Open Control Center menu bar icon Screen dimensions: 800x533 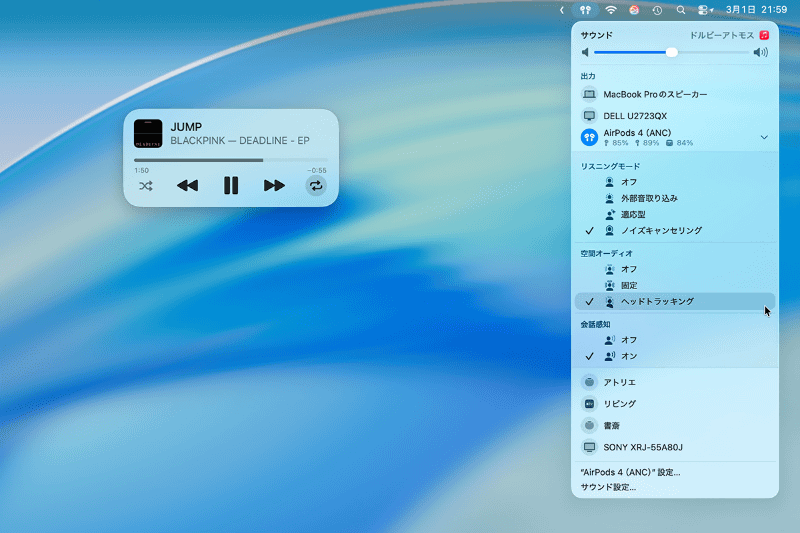click(x=705, y=10)
